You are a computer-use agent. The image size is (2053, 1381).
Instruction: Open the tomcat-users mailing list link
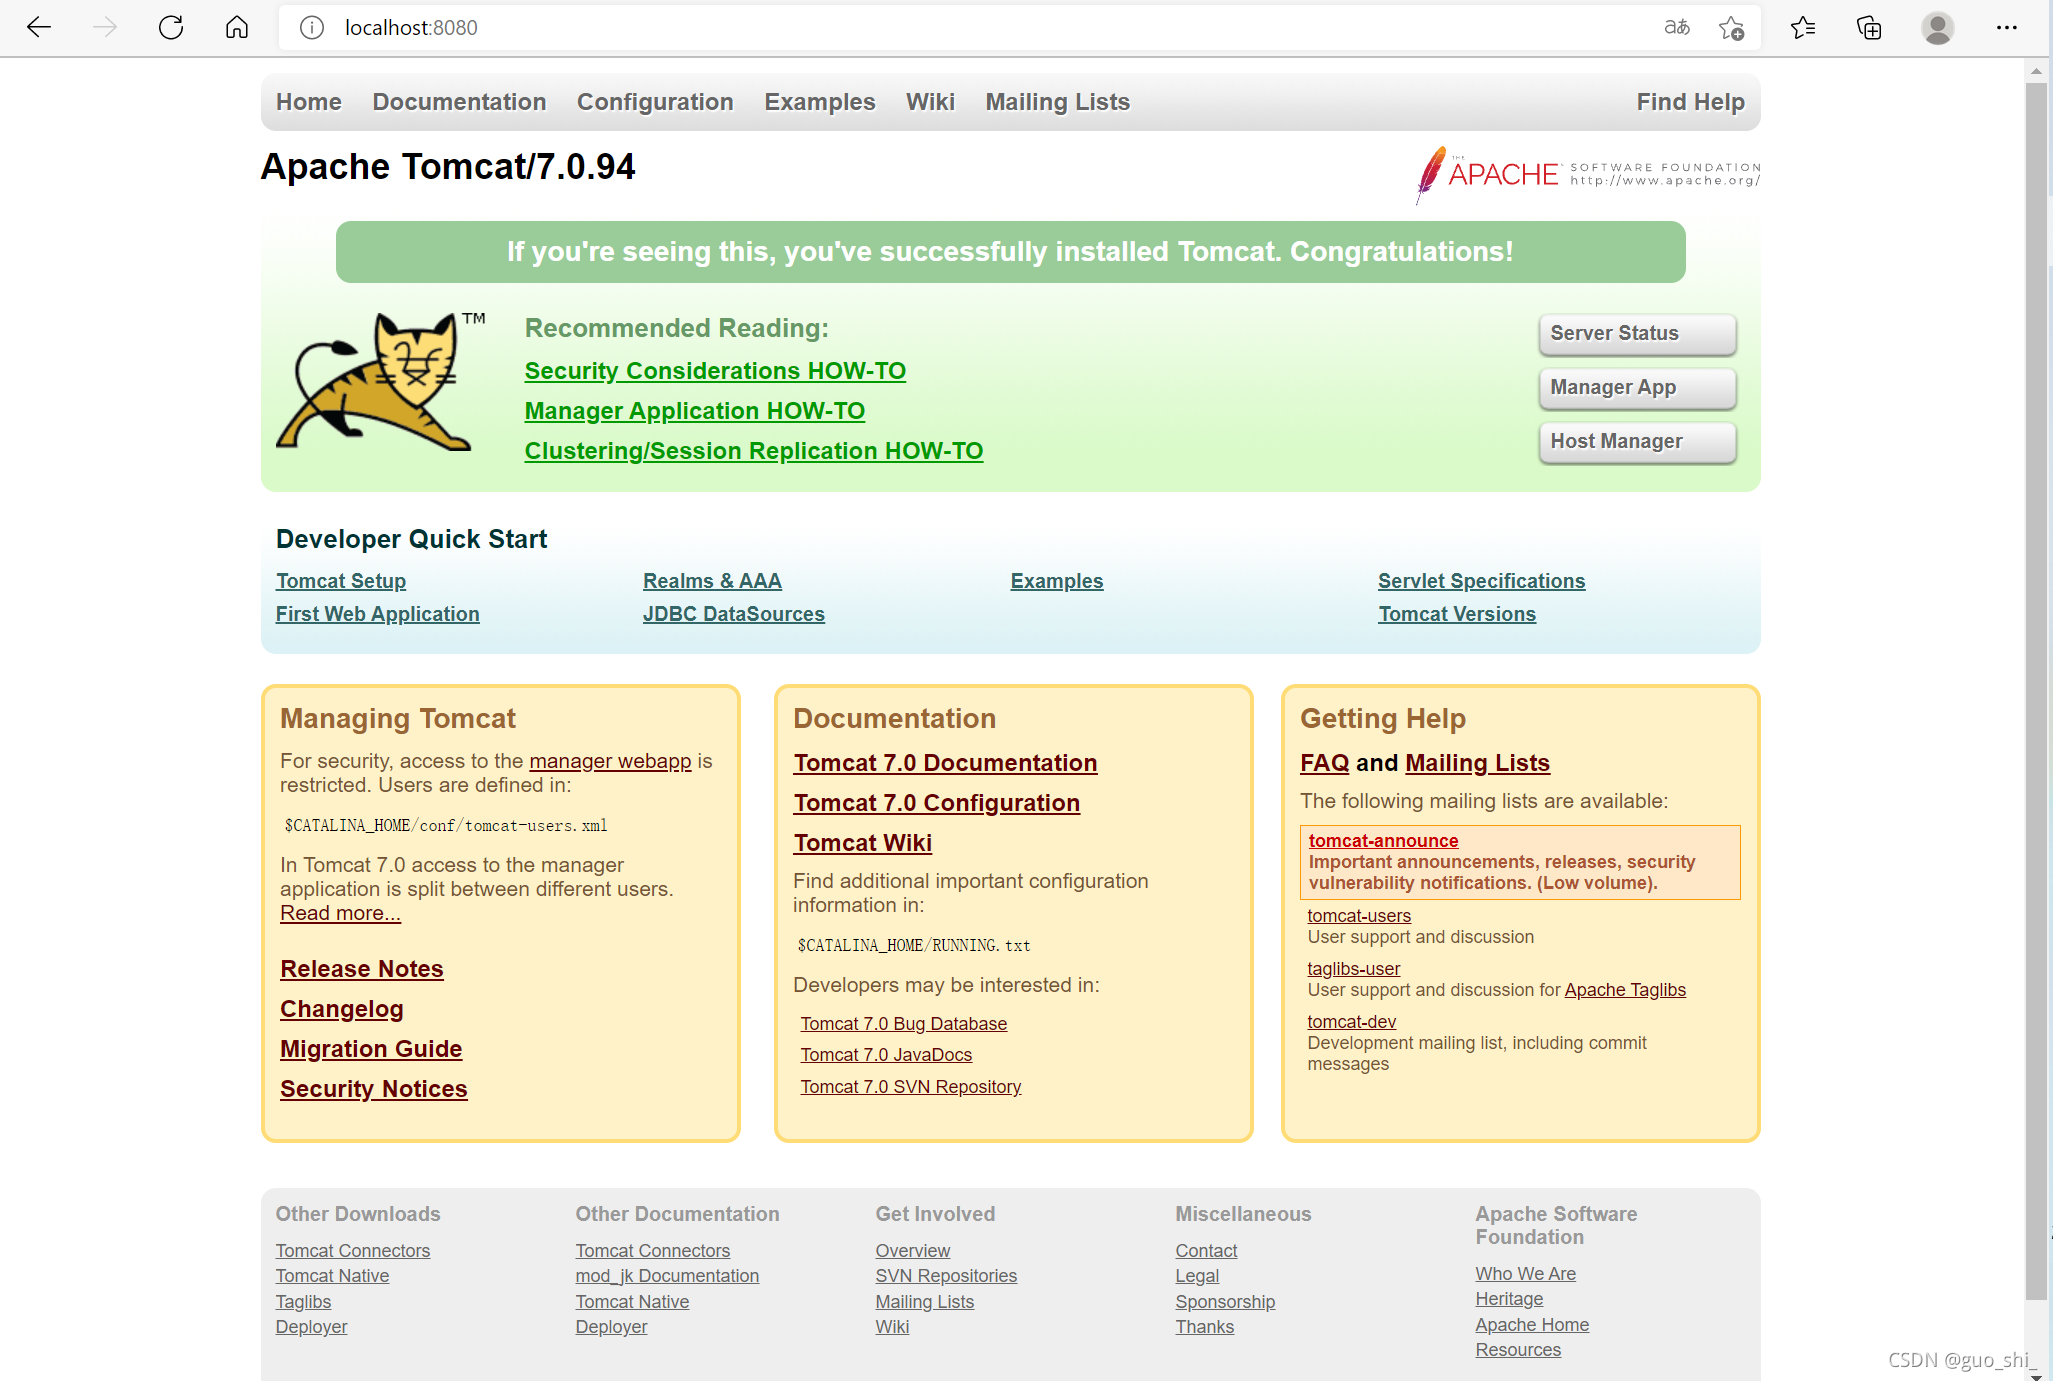(1359, 916)
